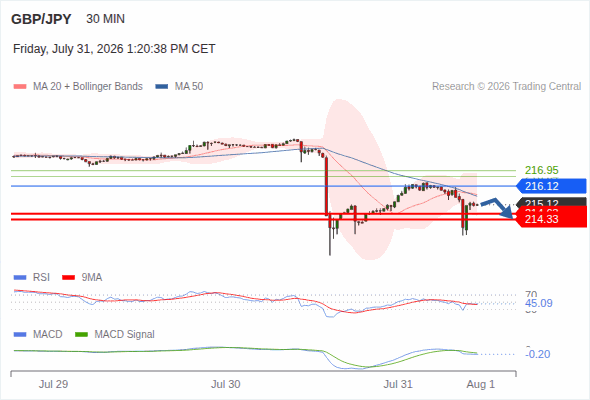The image size is (590, 400).
Task: Click the Friday, July 31, 2026 timestamp
Action: pyautogui.click(x=114, y=49)
